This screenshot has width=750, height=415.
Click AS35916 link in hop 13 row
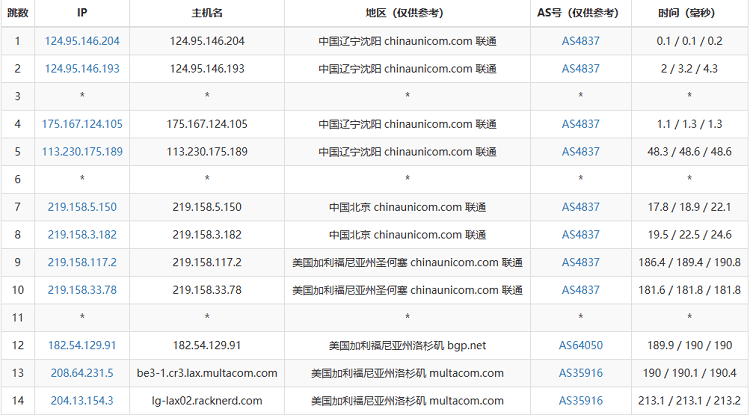click(581, 373)
